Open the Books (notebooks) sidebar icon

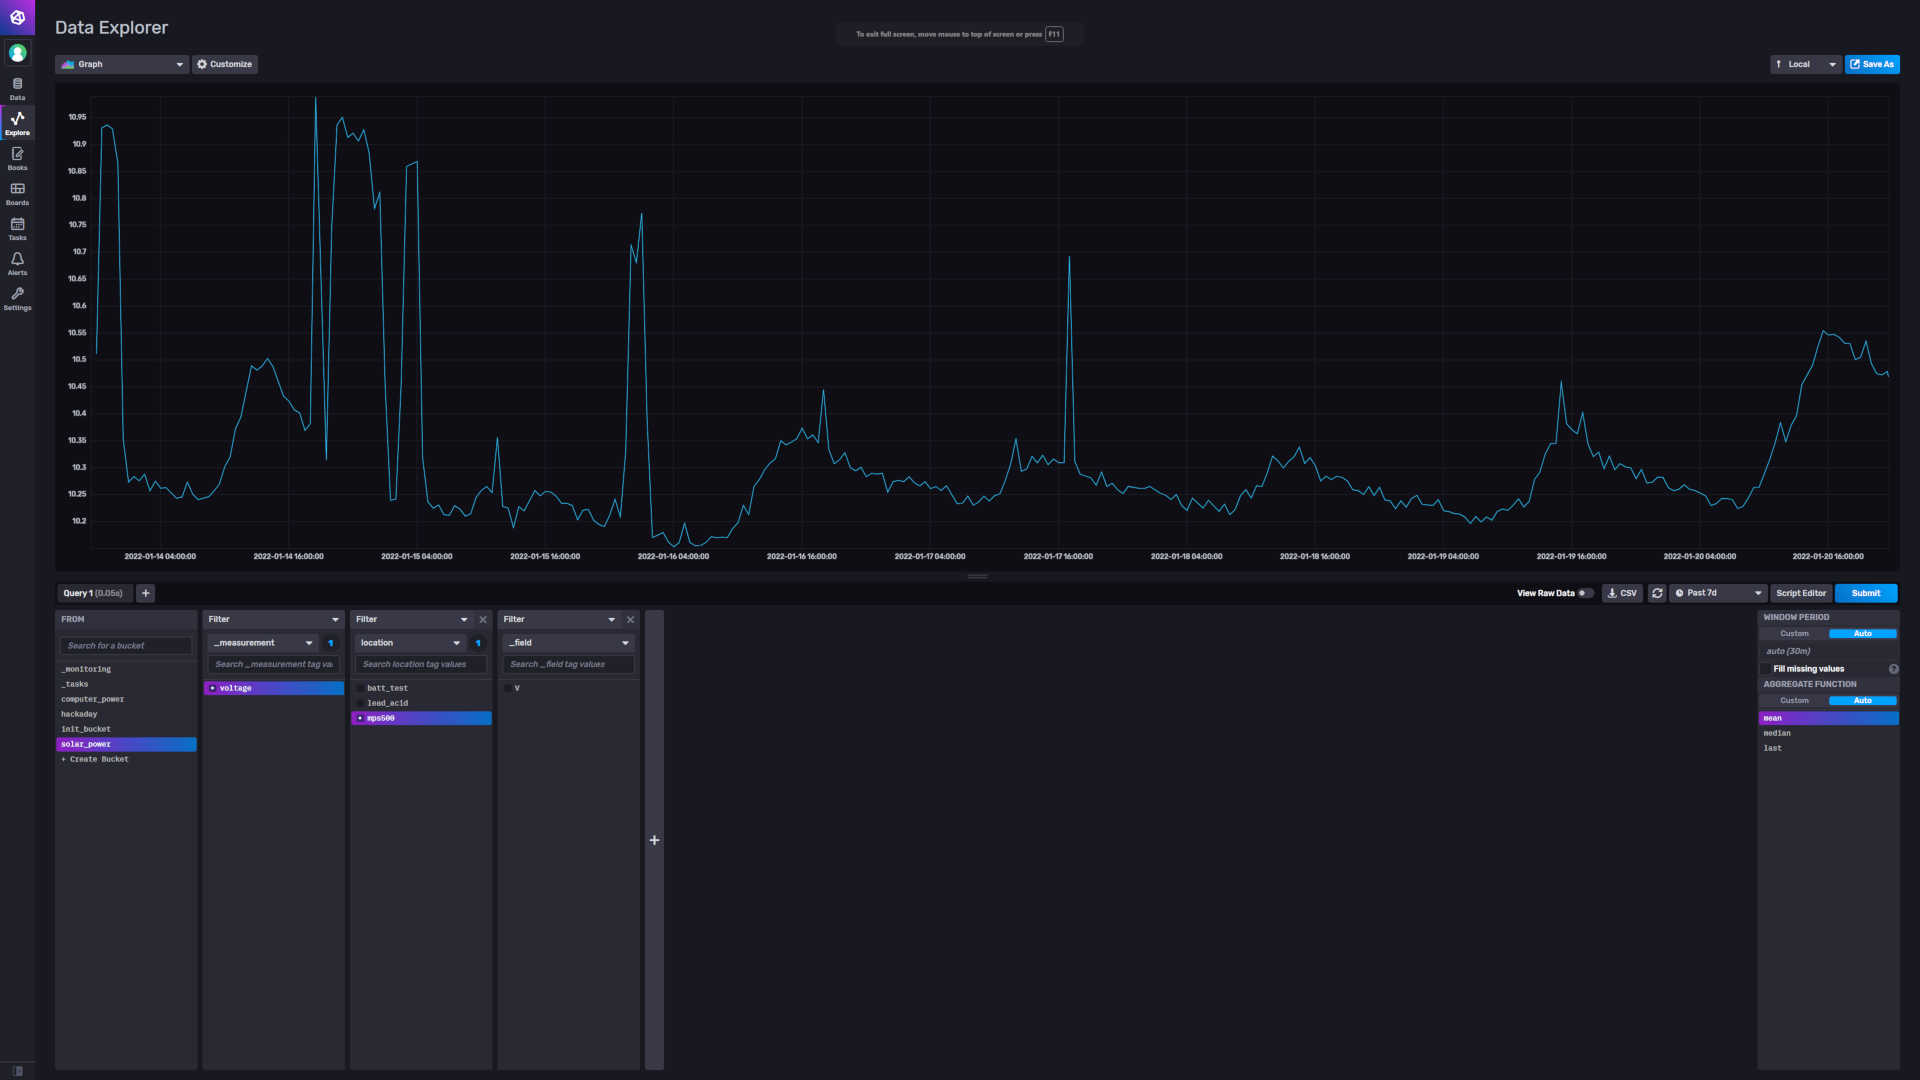point(17,158)
